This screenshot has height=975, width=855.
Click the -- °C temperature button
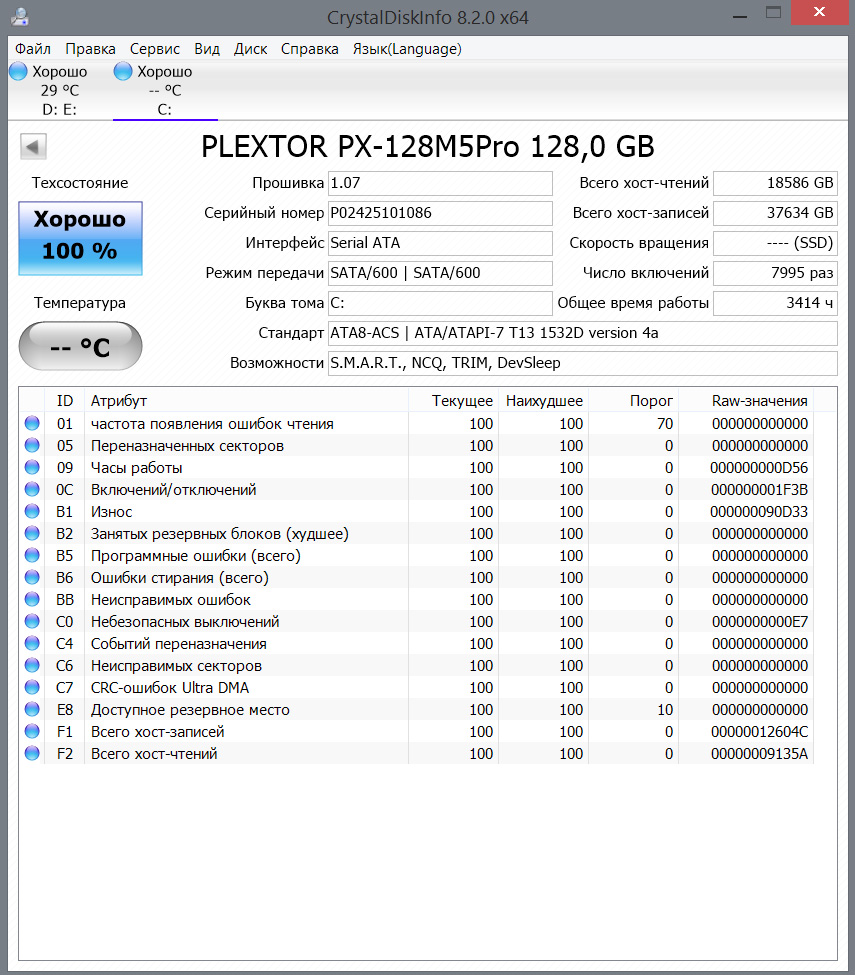pyautogui.click(x=80, y=346)
